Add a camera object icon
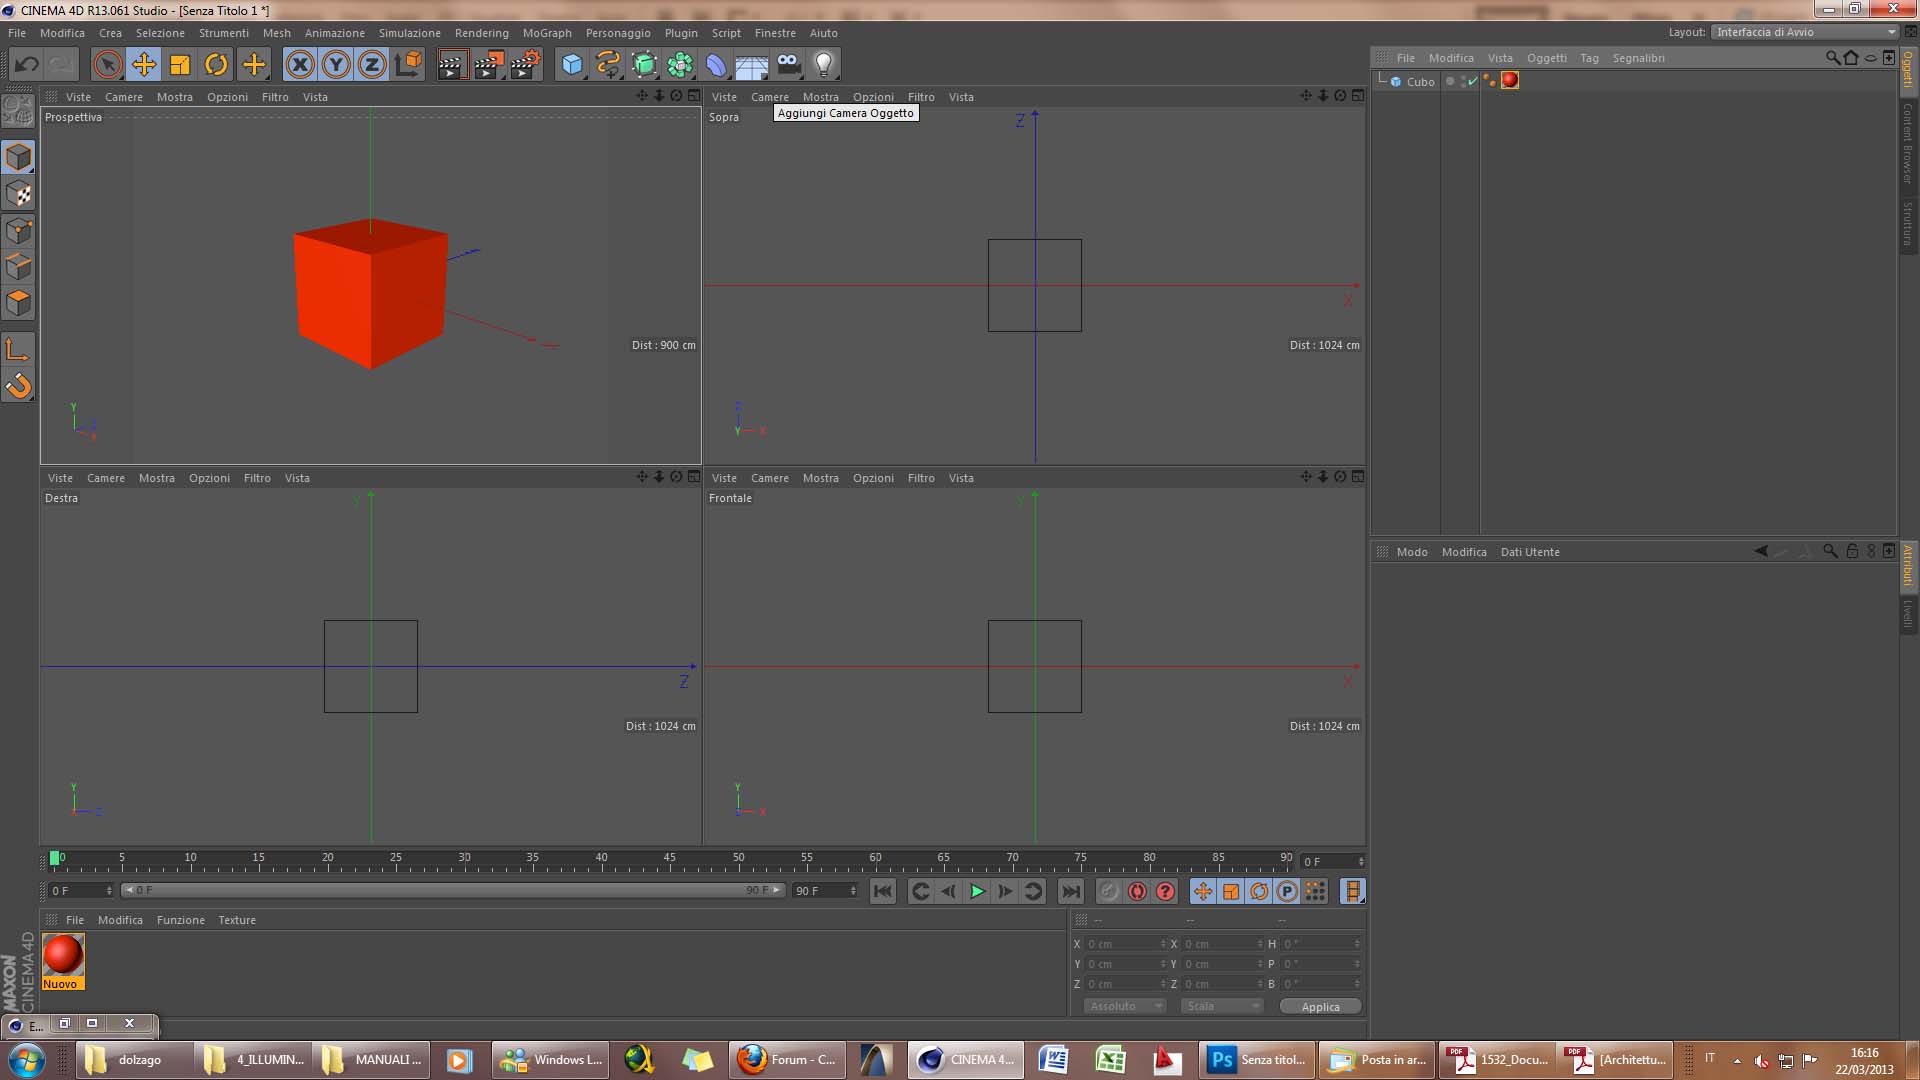This screenshot has height=1080, width=1920. click(788, 65)
